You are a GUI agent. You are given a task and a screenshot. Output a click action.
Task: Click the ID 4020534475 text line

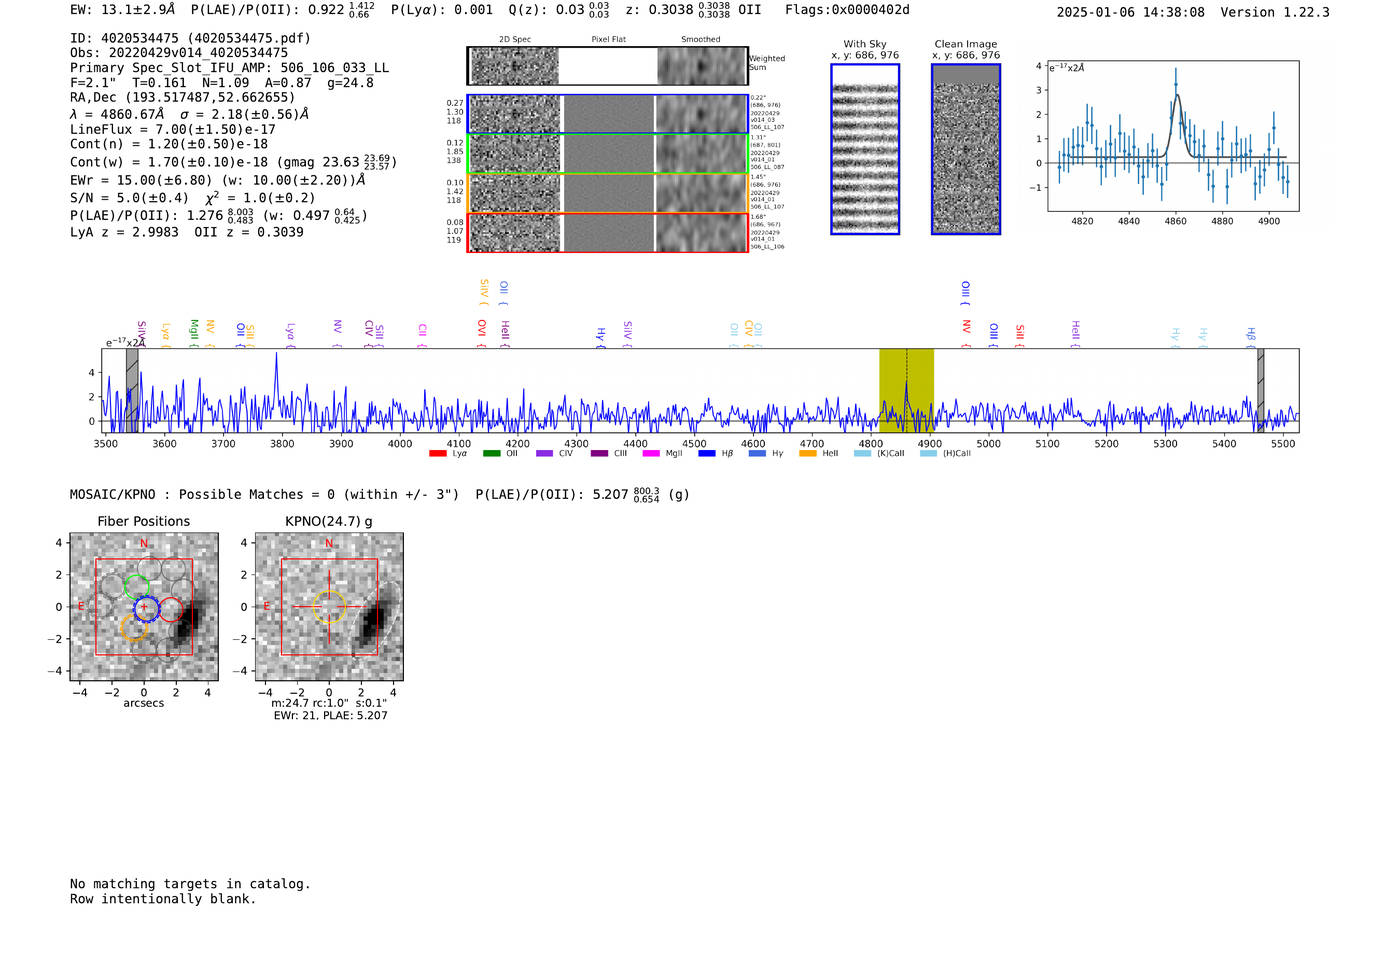tap(190, 38)
